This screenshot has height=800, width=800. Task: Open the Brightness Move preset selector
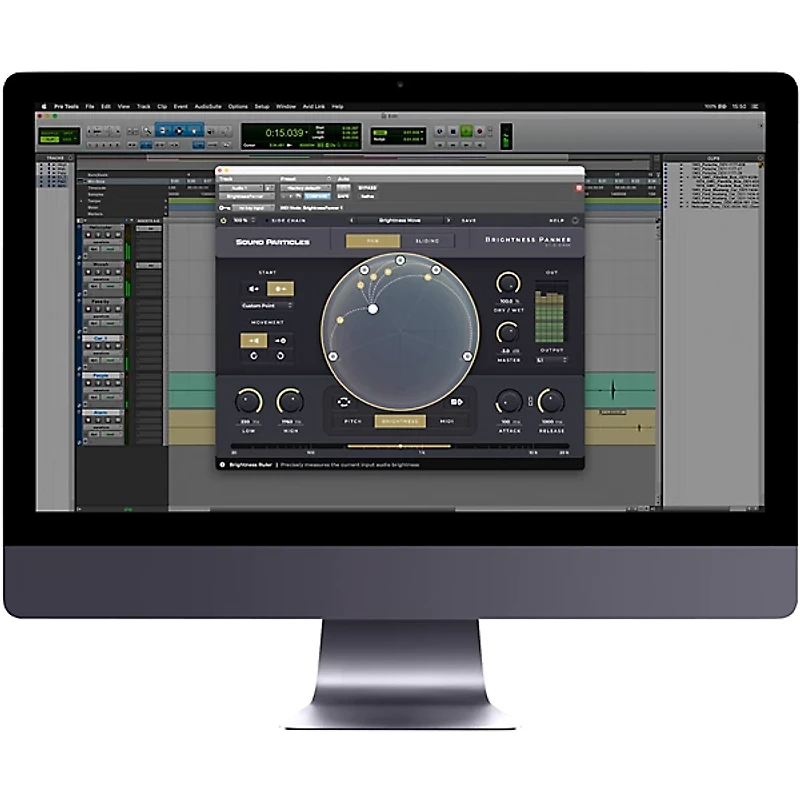pyautogui.click(x=400, y=220)
